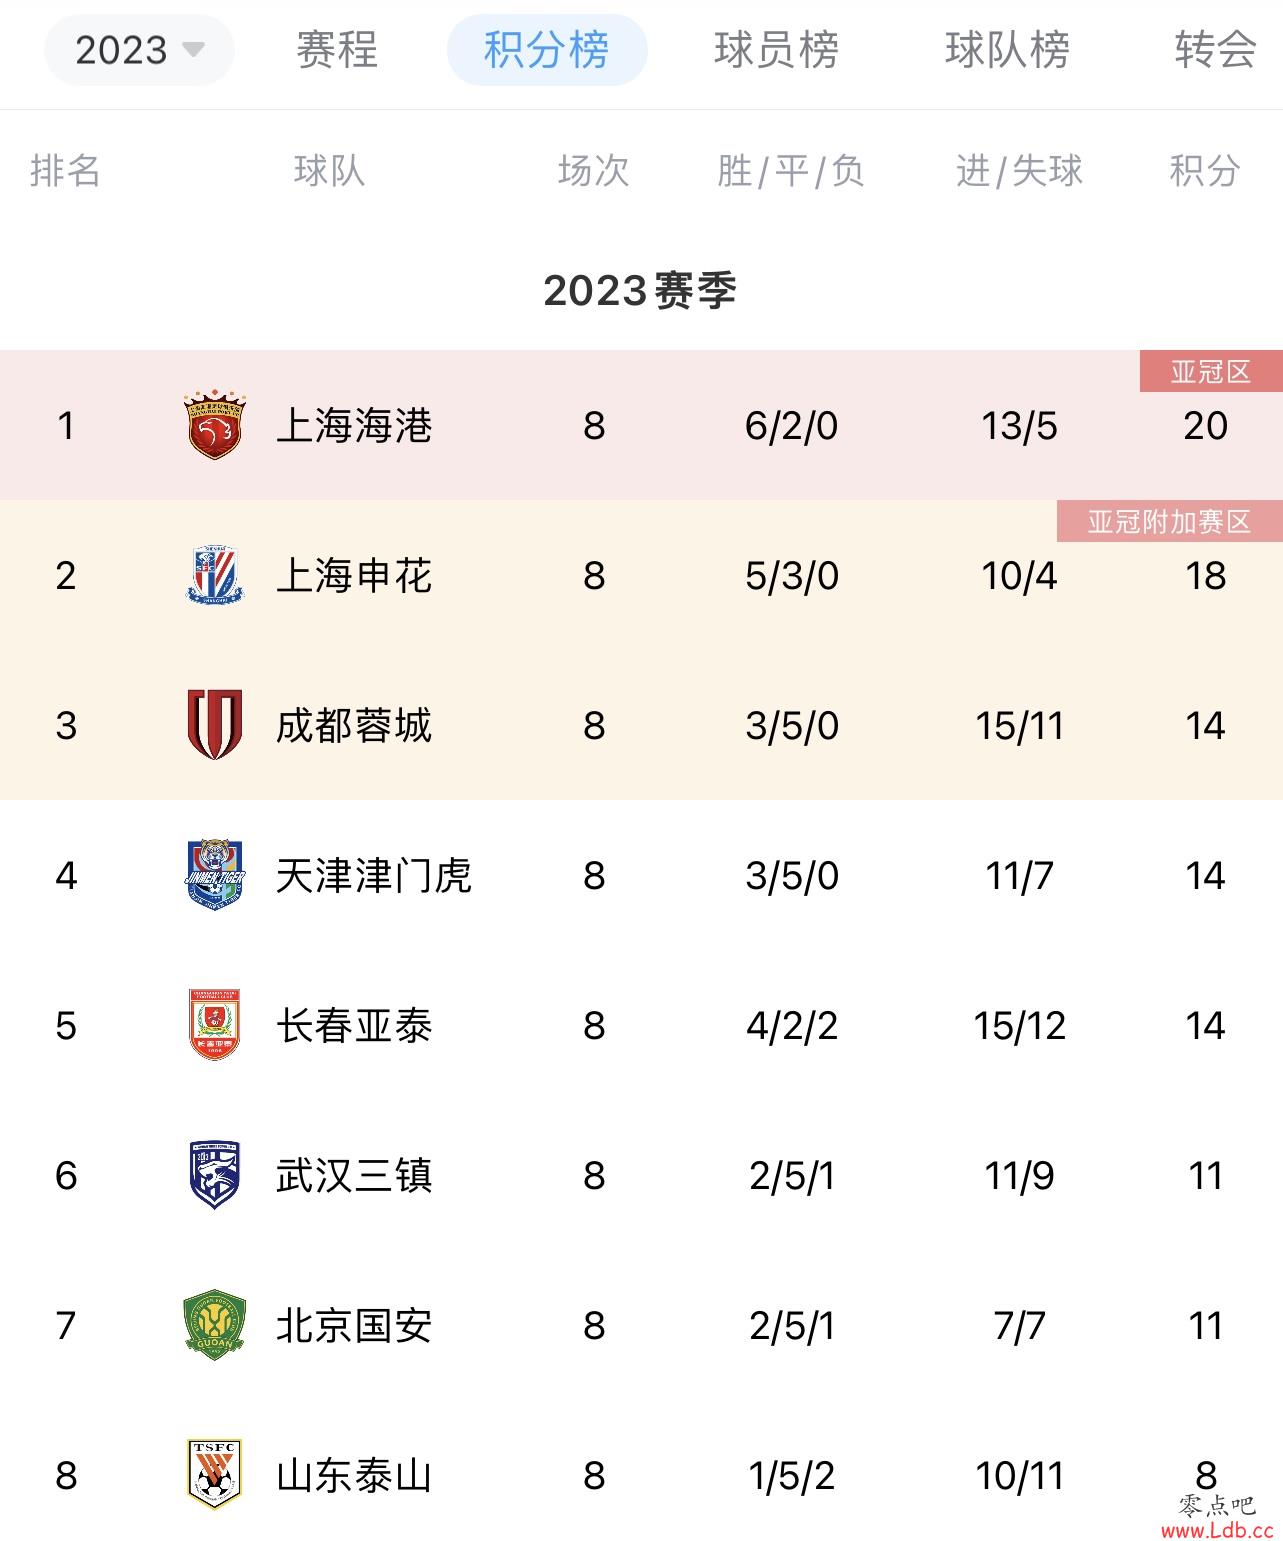Tap the 北京国安 green badge

pos(215,1325)
